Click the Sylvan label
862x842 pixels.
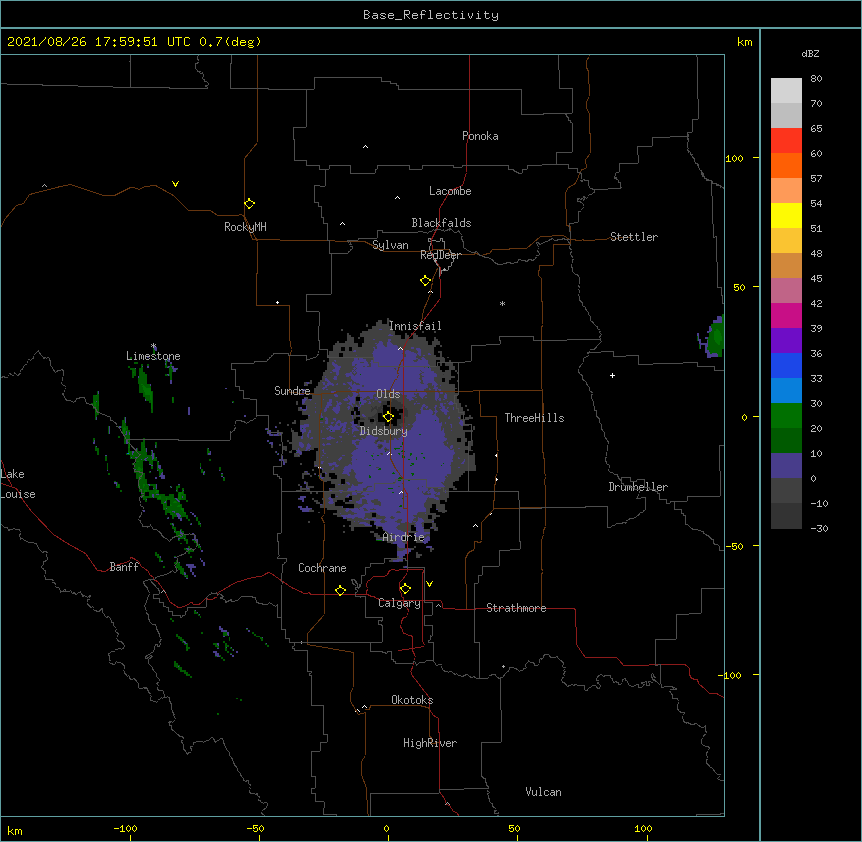pos(390,245)
